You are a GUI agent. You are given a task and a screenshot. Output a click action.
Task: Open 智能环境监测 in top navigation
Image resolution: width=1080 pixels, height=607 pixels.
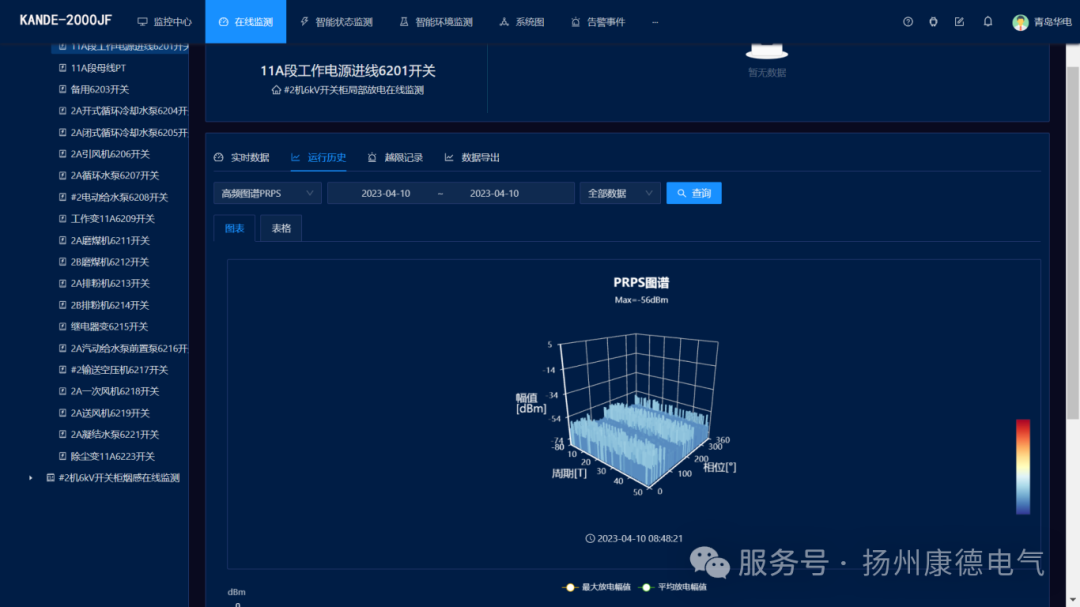tap(436, 22)
